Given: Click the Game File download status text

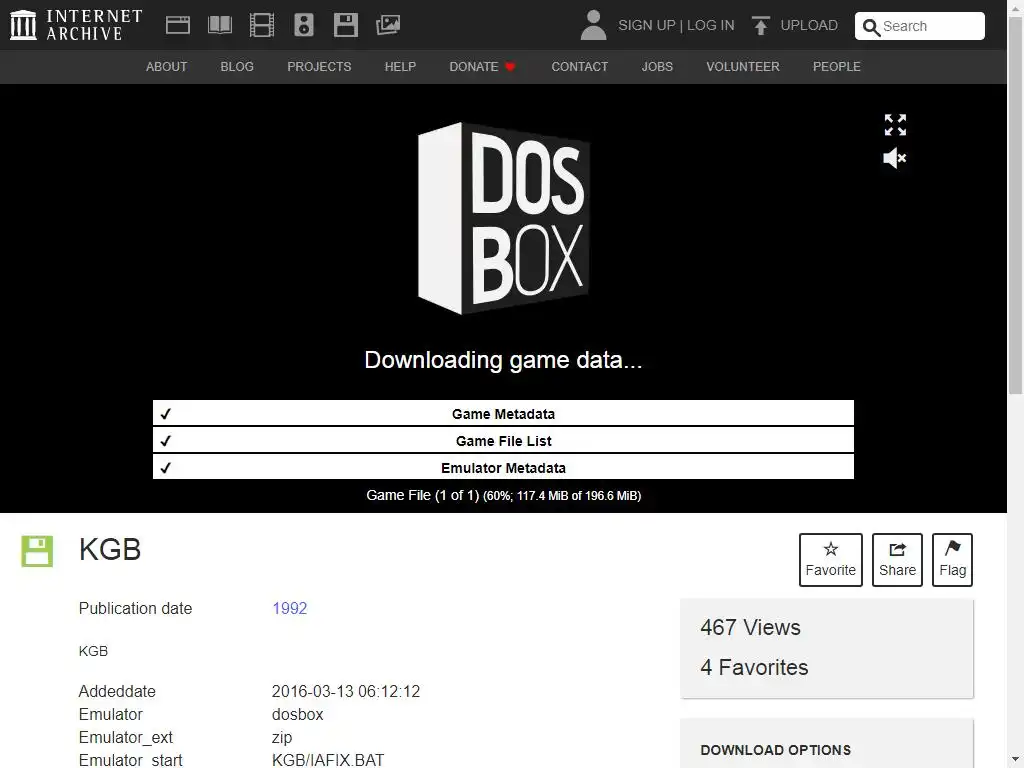Looking at the screenshot, I should pos(504,496).
